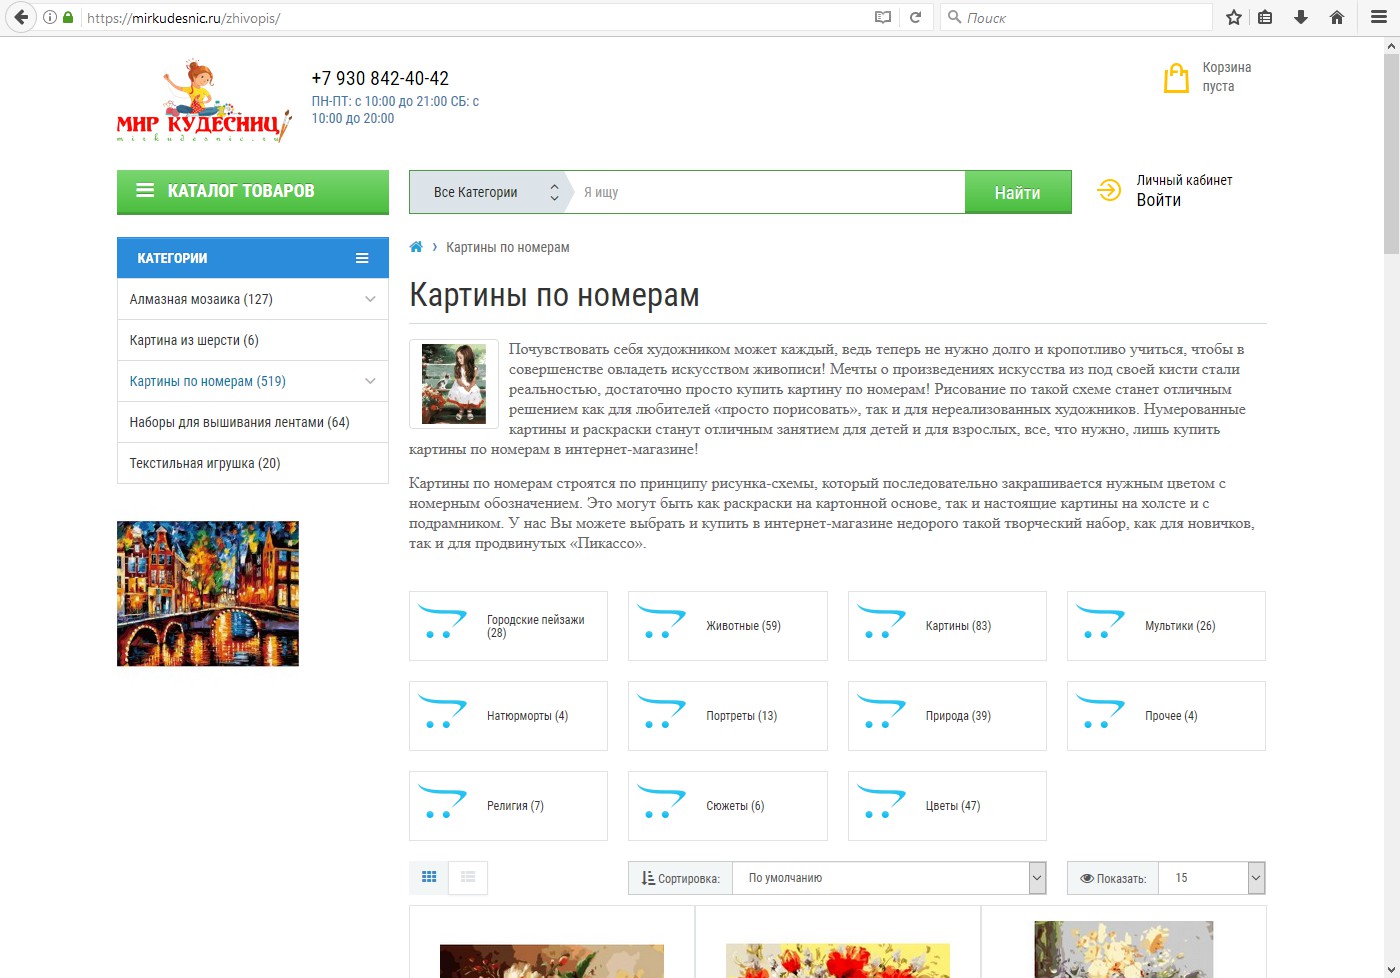1400x978 pixels.
Task: Open the Сортировка dropdown
Action: pyautogui.click(x=889, y=878)
